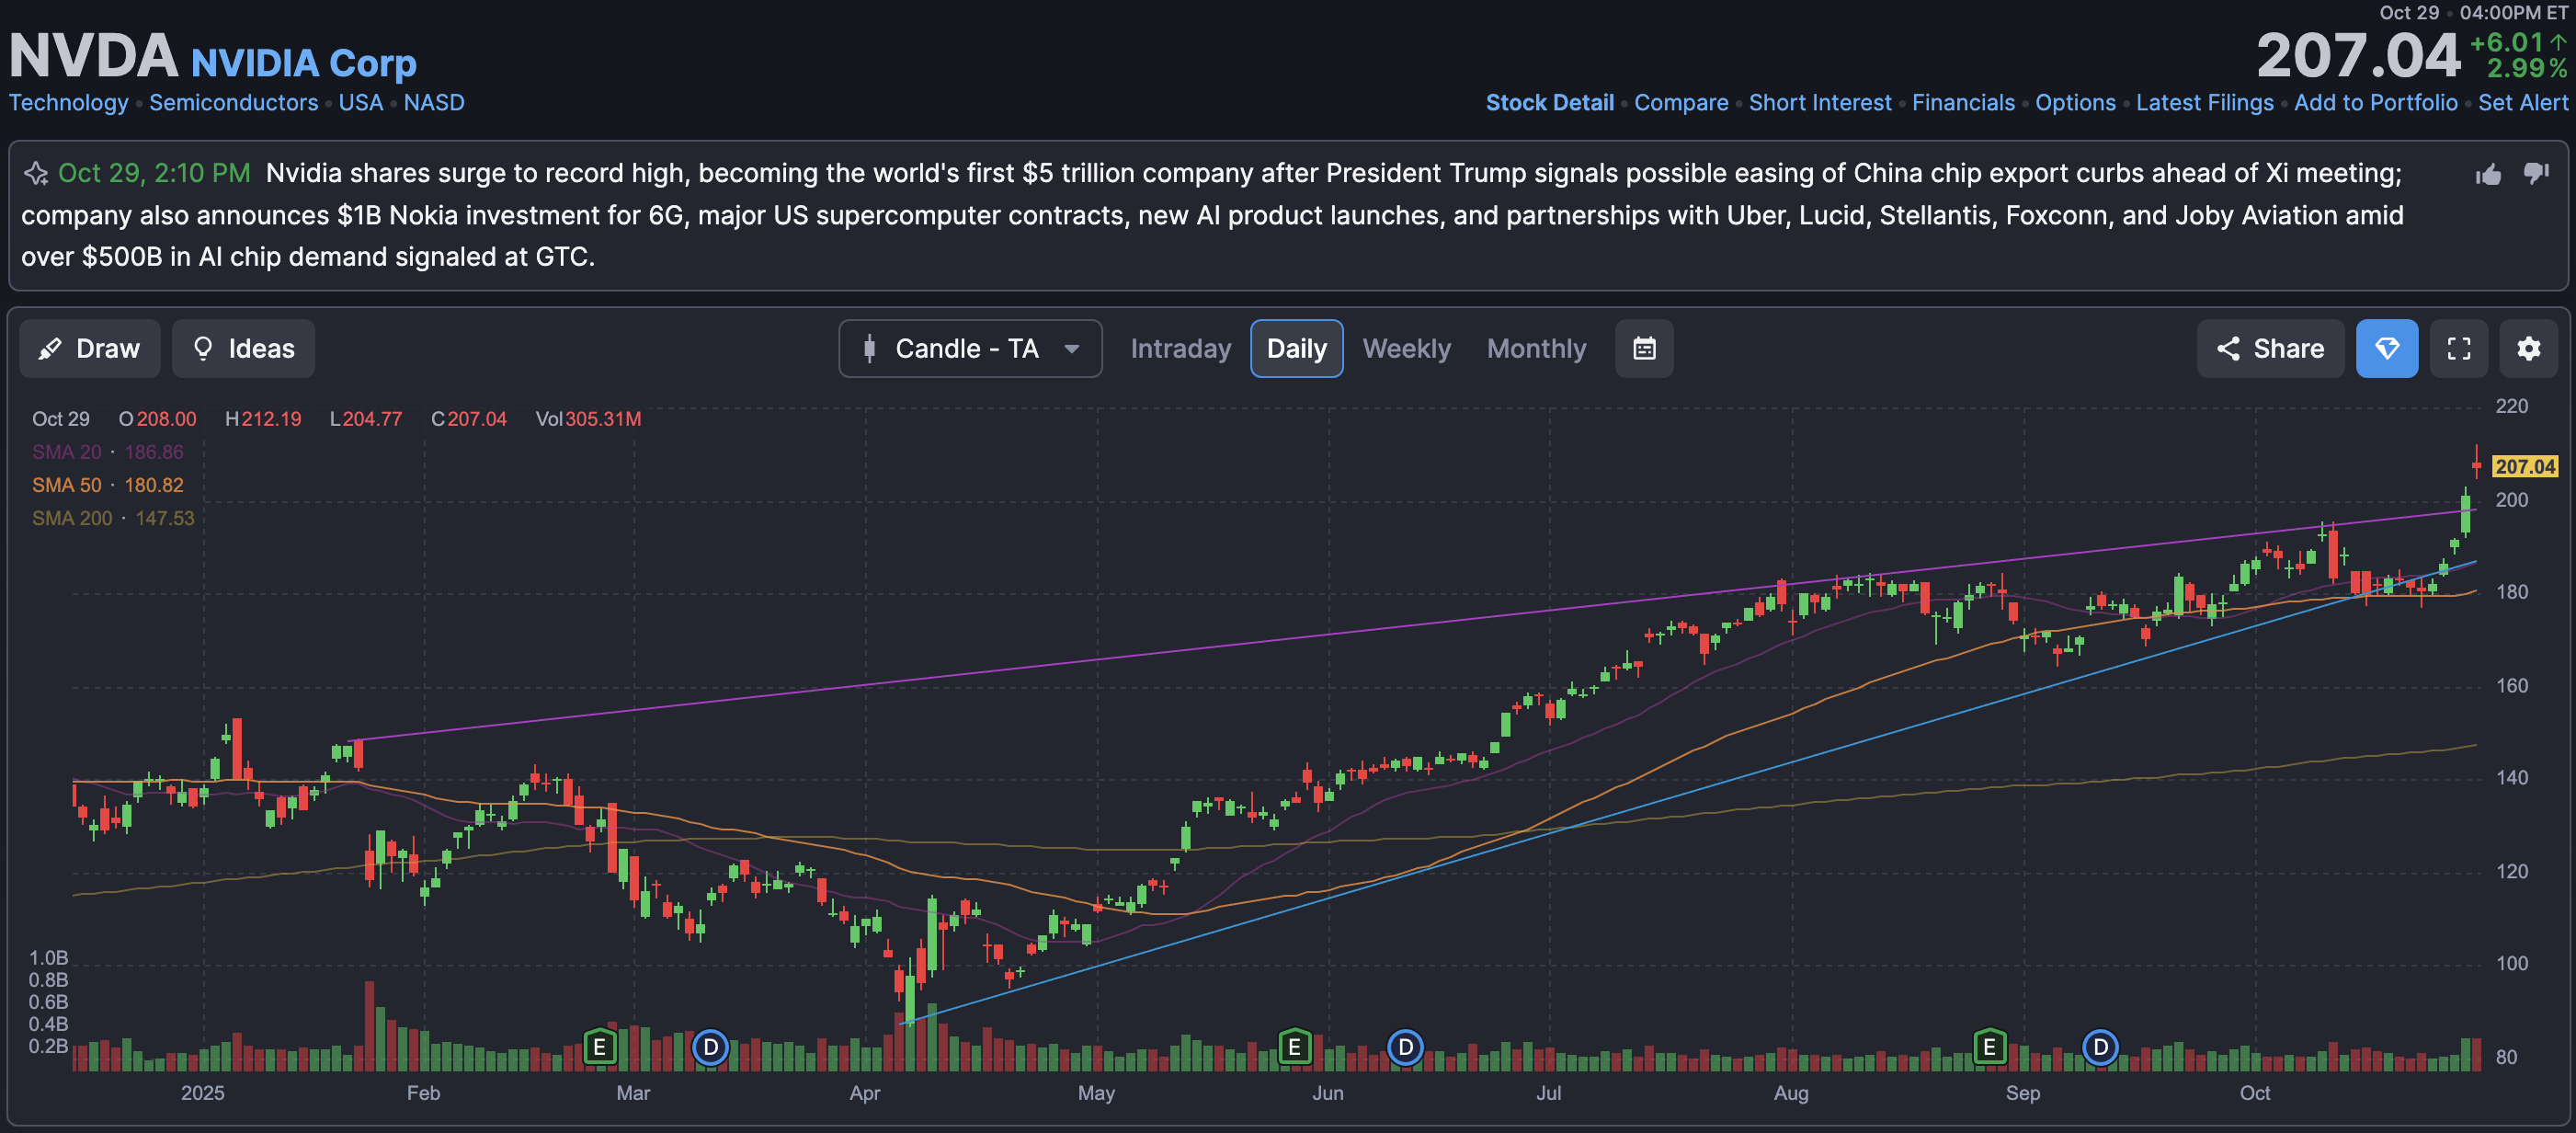
Task: Open chart settings gear
Action: coord(2528,348)
